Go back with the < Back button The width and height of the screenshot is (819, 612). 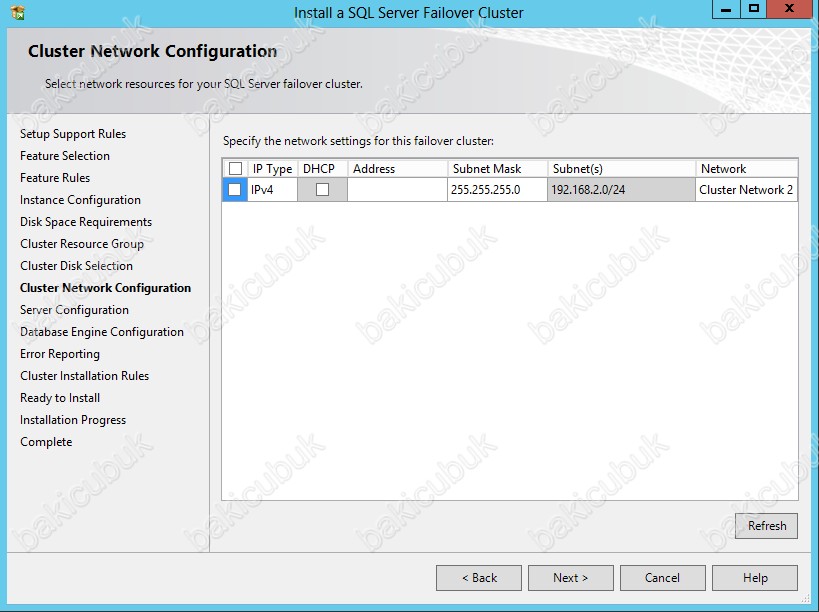tap(479, 578)
